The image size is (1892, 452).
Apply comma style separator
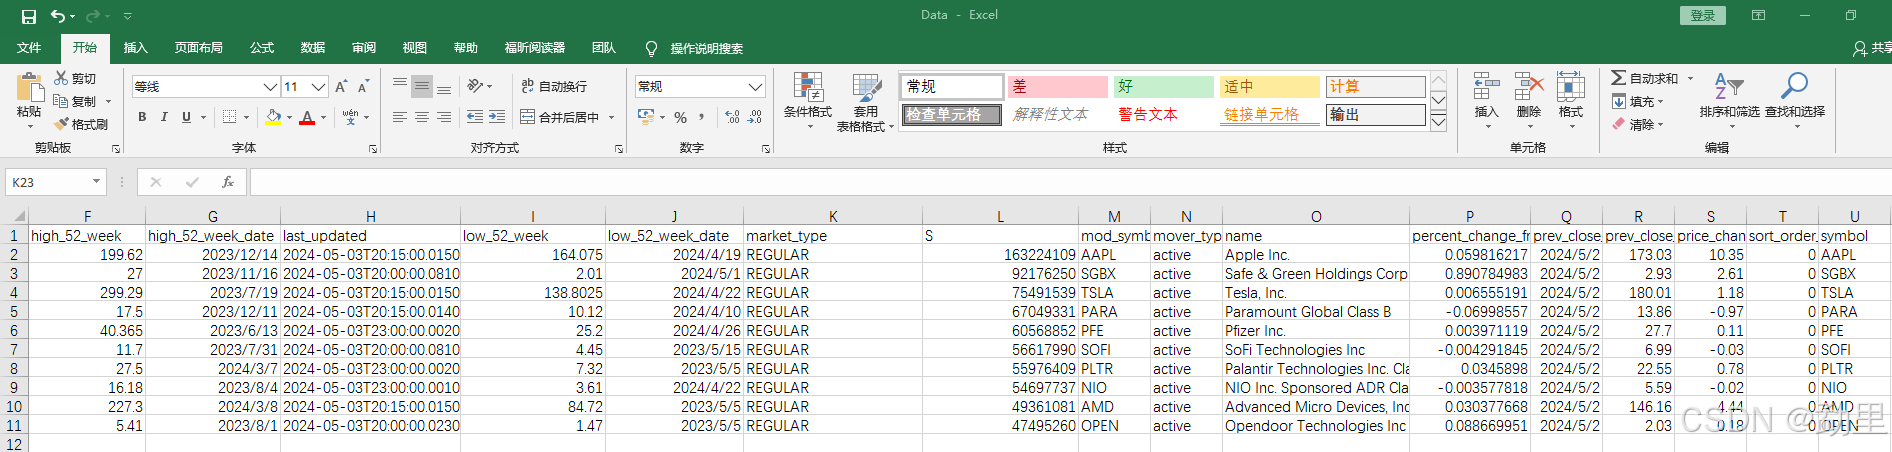[x=702, y=117]
